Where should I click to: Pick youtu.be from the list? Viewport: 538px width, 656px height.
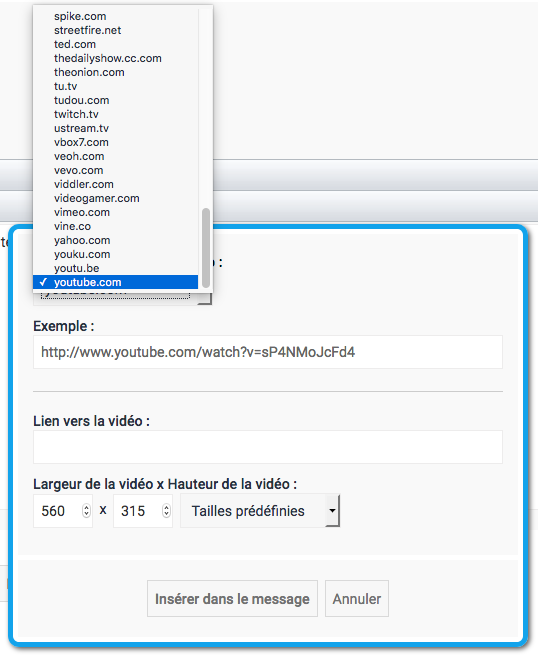click(x=115, y=268)
